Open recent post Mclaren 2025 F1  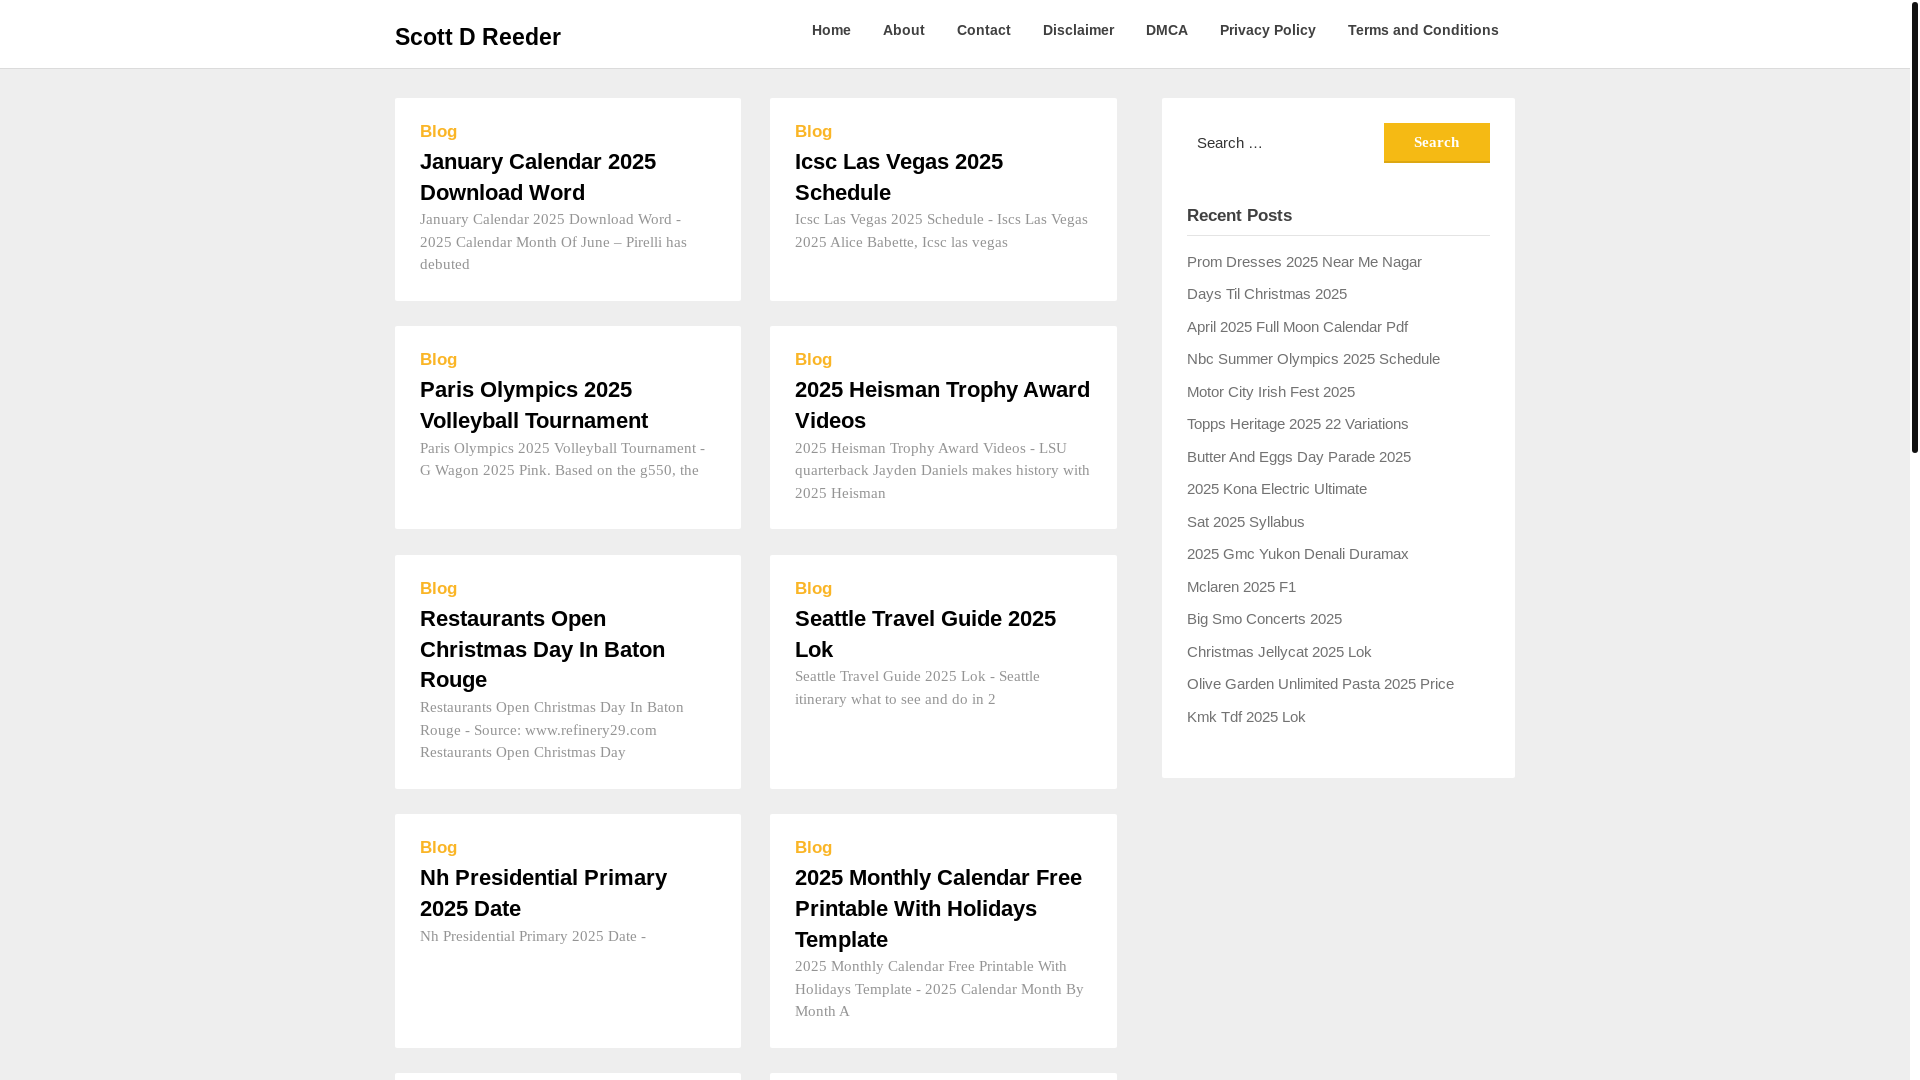(x=1241, y=587)
